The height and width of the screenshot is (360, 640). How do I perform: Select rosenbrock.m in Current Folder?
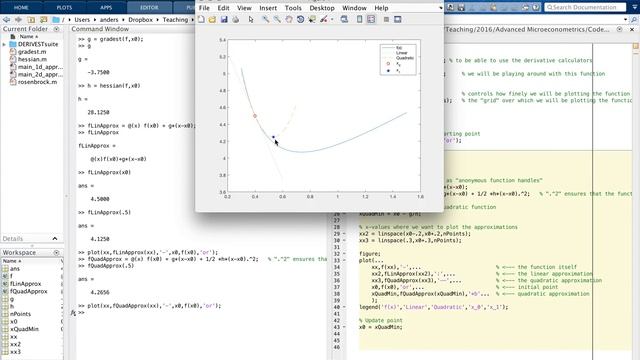(x=37, y=82)
